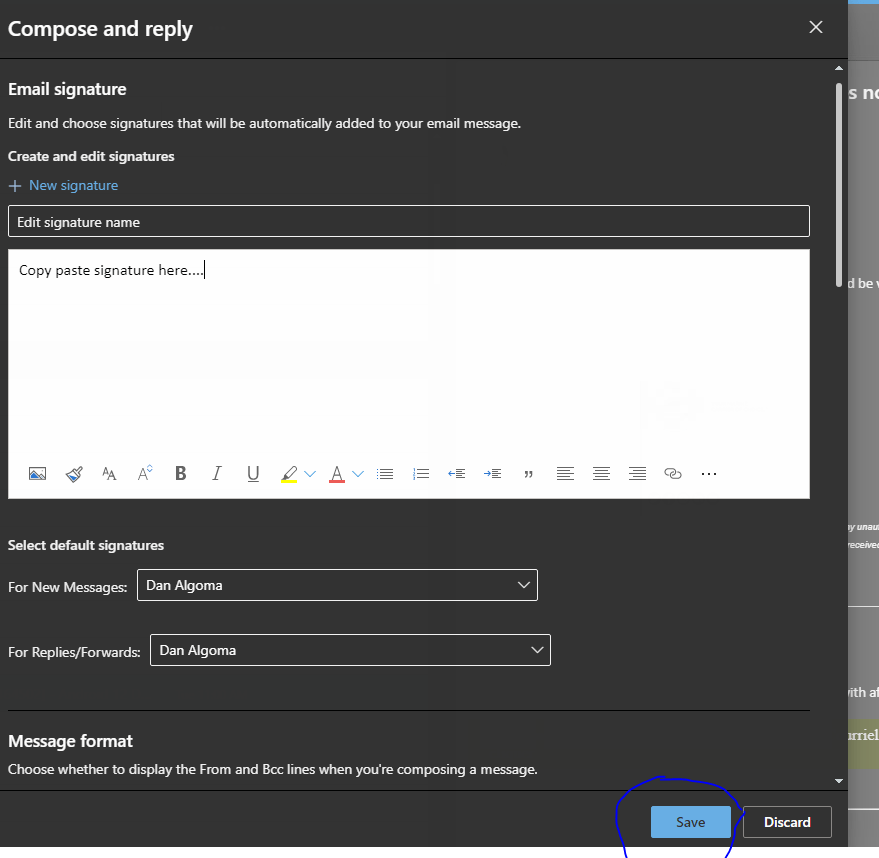Screen dimensions: 879x858
Task: Click the Edit signature name field
Action: pos(408,222)
